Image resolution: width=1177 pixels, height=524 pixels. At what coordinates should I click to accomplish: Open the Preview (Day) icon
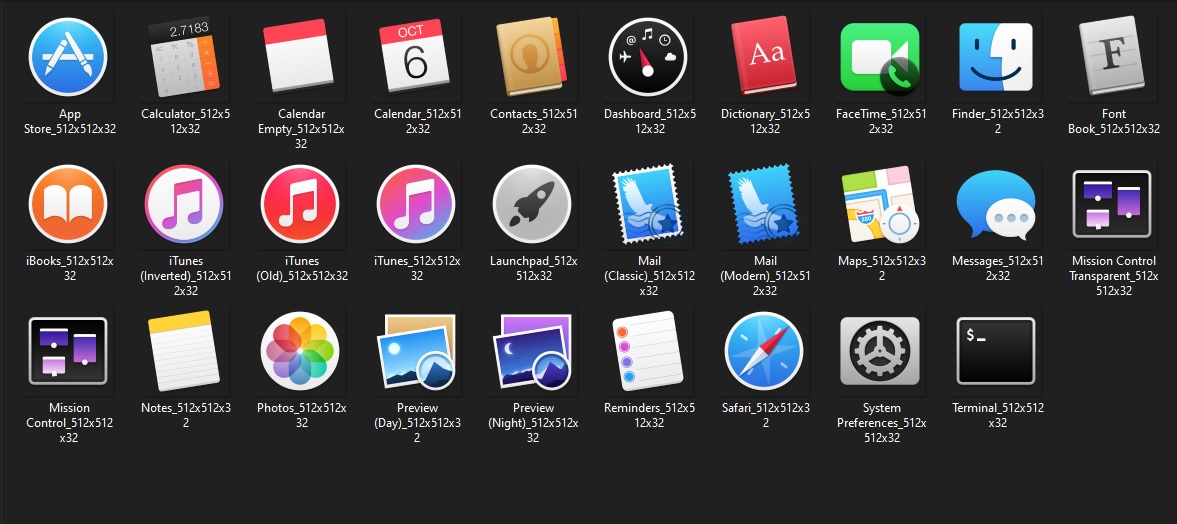pos(416,351)
